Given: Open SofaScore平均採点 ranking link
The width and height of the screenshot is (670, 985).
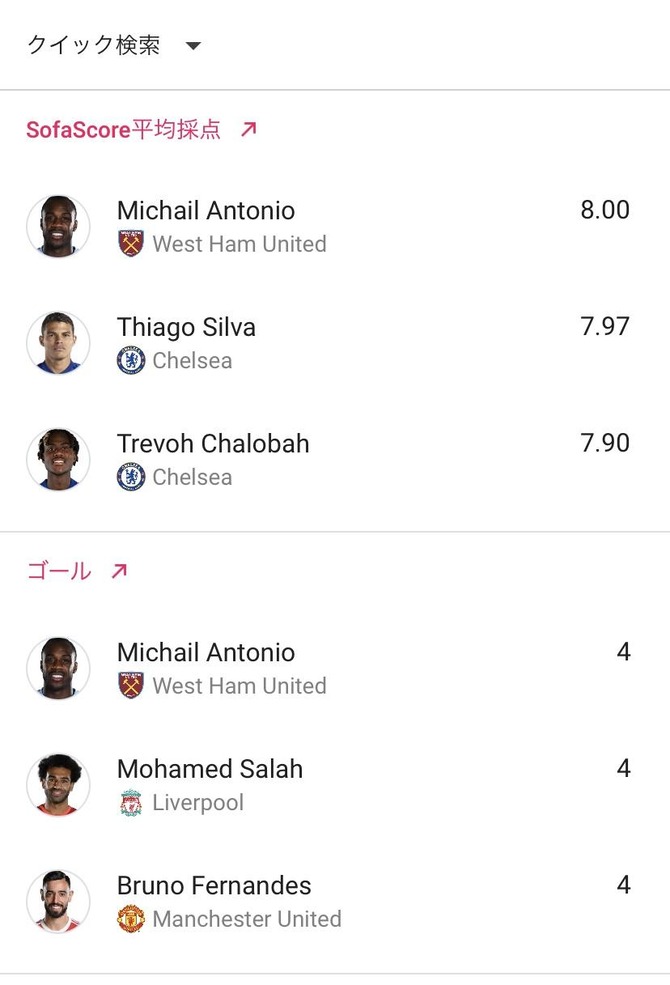Looking at the screenshot, I should (x=123, y=129).
